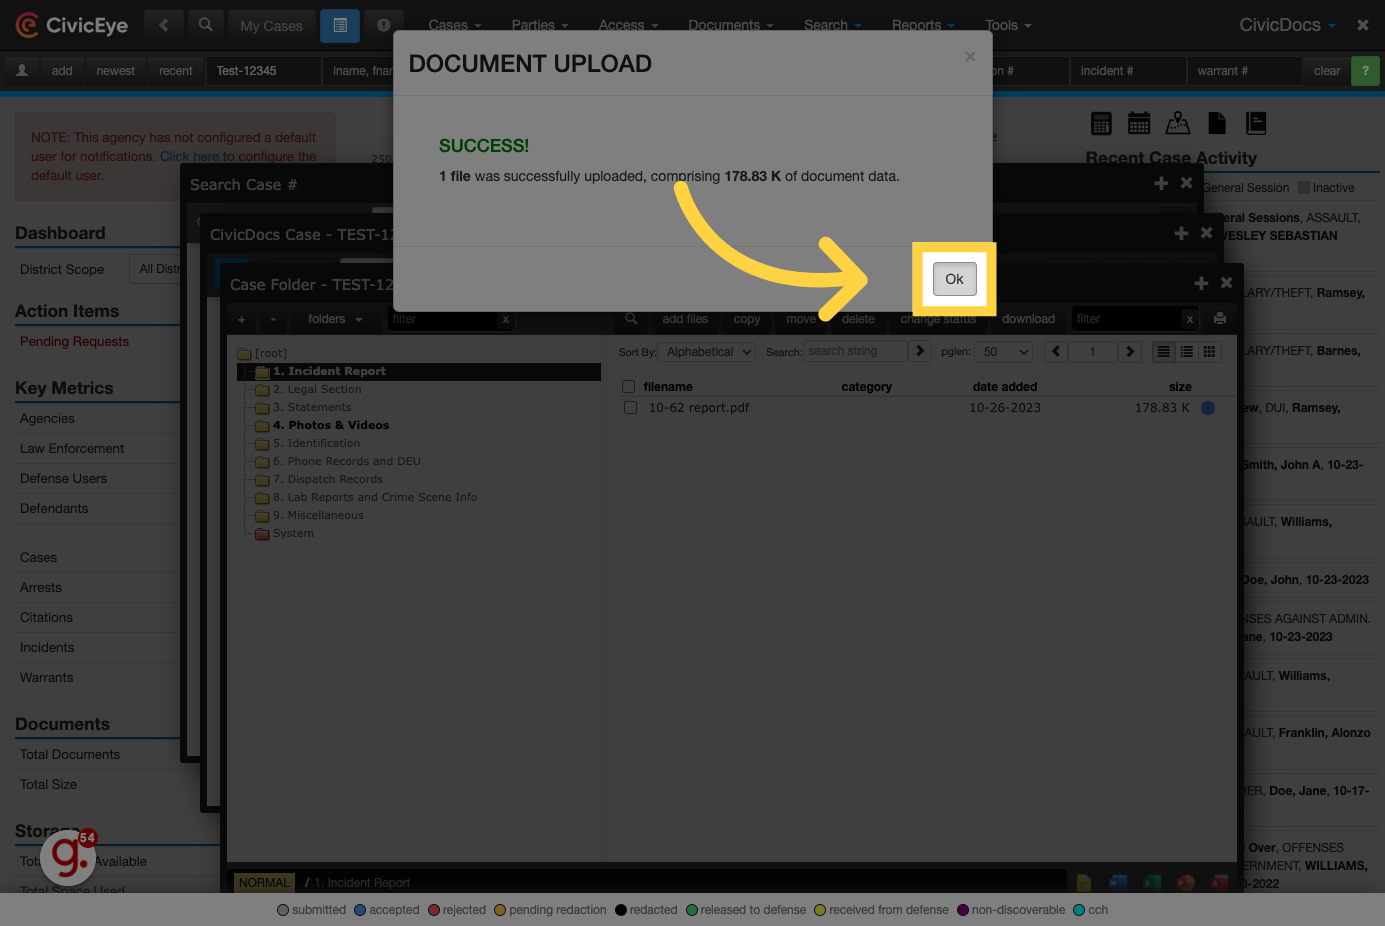This screenshot has height=926, width=1385.
Task: Click the blue status dot for 10-62 report.pdf
Action: 1208,408
